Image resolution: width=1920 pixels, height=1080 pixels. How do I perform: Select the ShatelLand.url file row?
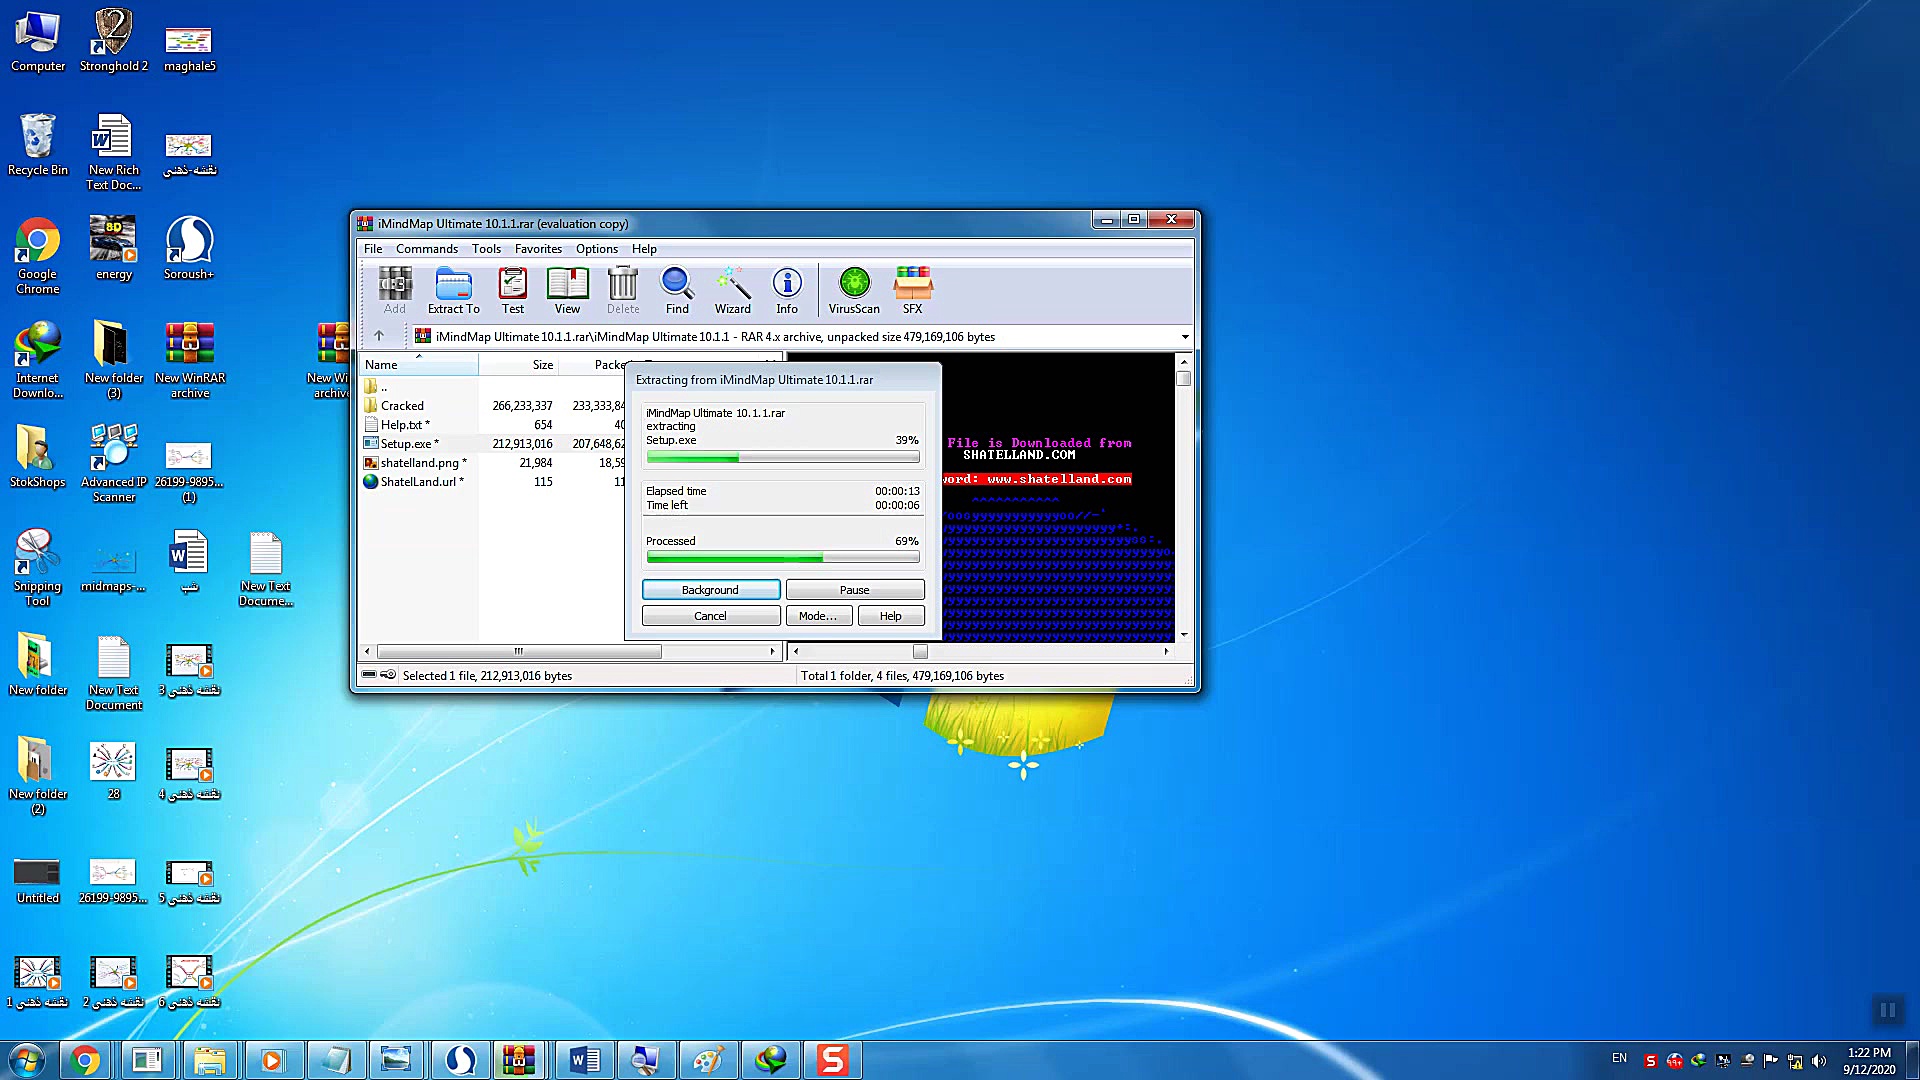click(x=492, y=482)
